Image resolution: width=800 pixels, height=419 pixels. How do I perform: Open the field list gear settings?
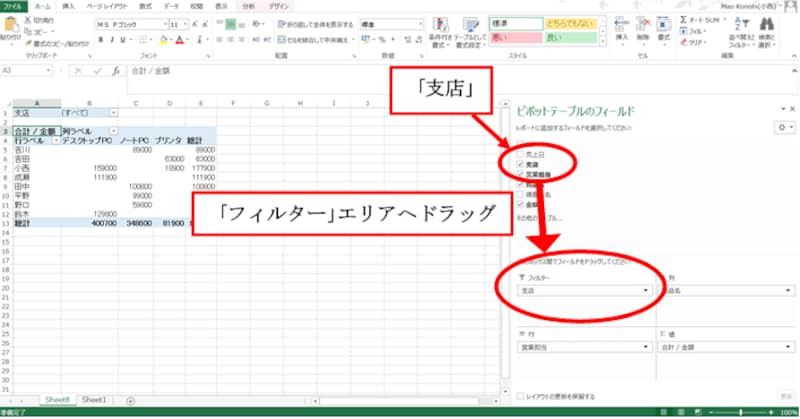pyautogui.click(x=782, y=128)
